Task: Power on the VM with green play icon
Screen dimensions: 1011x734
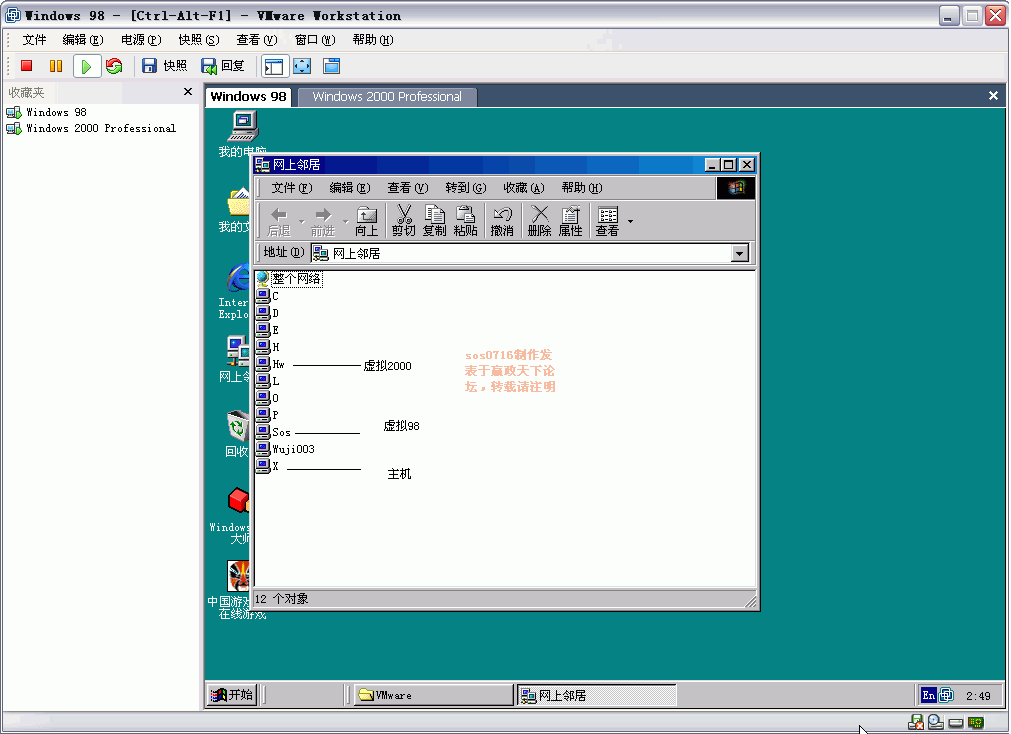Action: [86, 66]
